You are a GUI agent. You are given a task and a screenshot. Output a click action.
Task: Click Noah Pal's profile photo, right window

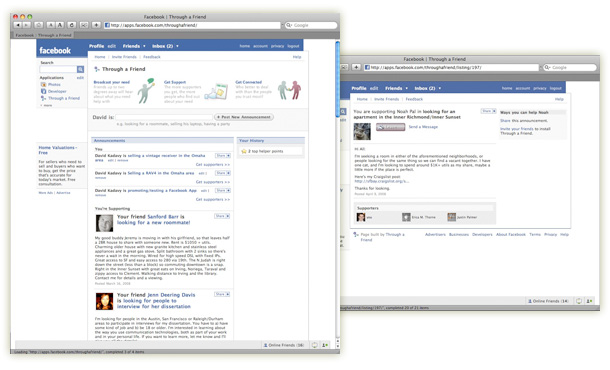click(x=362, y=132)
